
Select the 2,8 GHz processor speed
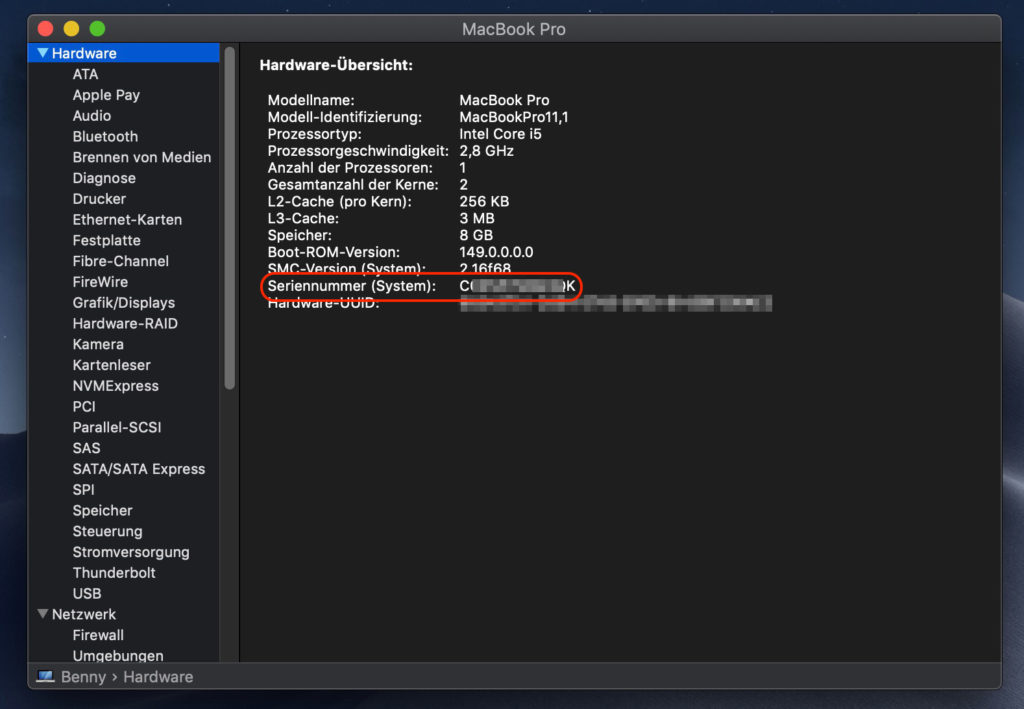pos(486,151)
